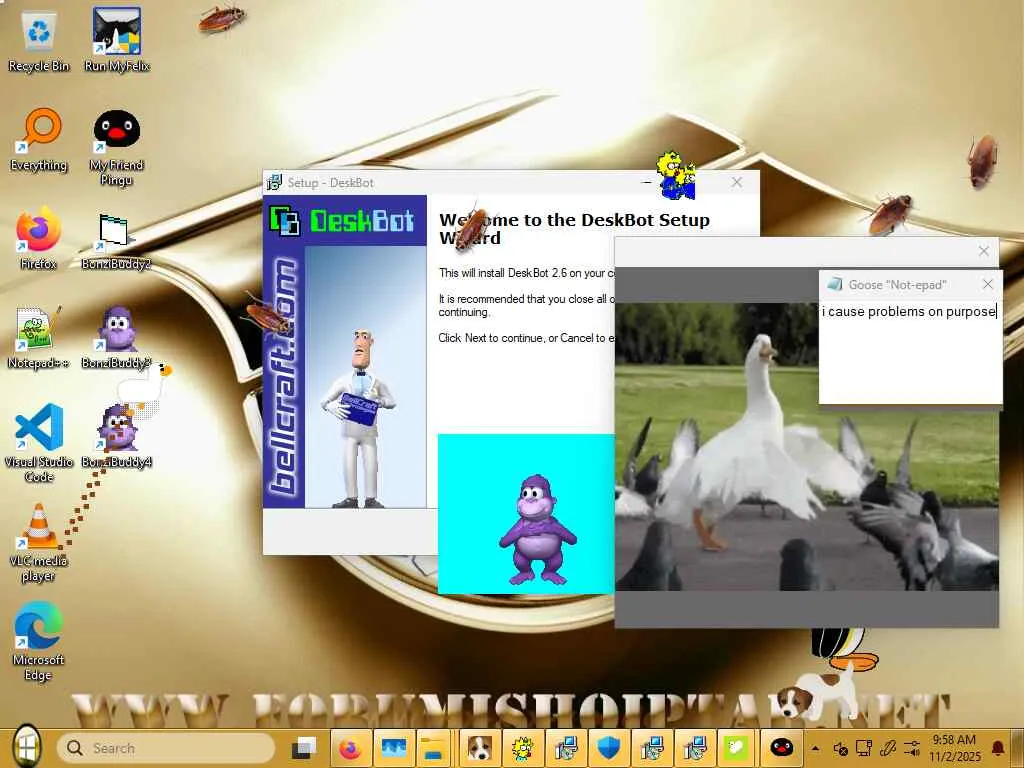Switch to Pingu app in the taskbar
The height and width of the screenshot is (768, 1024).
pos(781,748)
